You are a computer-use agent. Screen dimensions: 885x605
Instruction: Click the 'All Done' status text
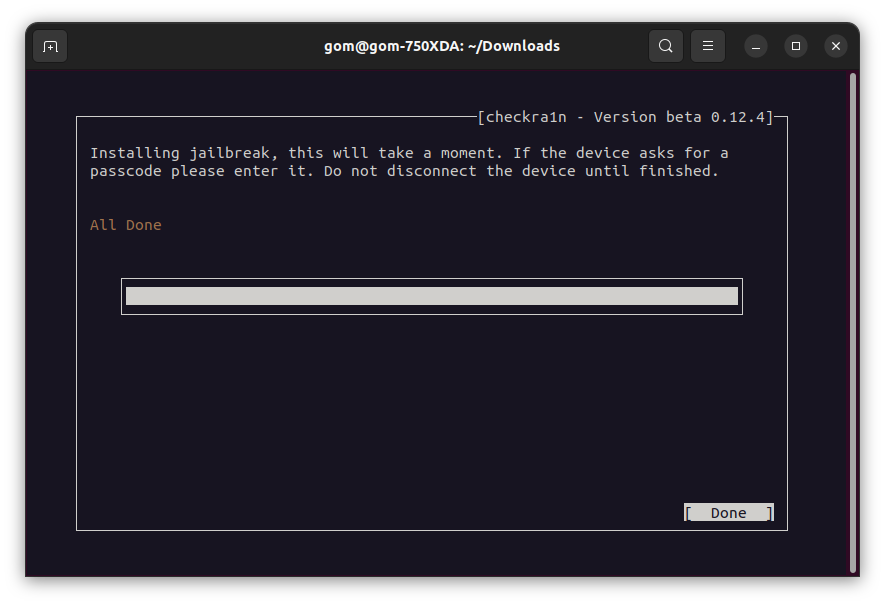point(126,225)
